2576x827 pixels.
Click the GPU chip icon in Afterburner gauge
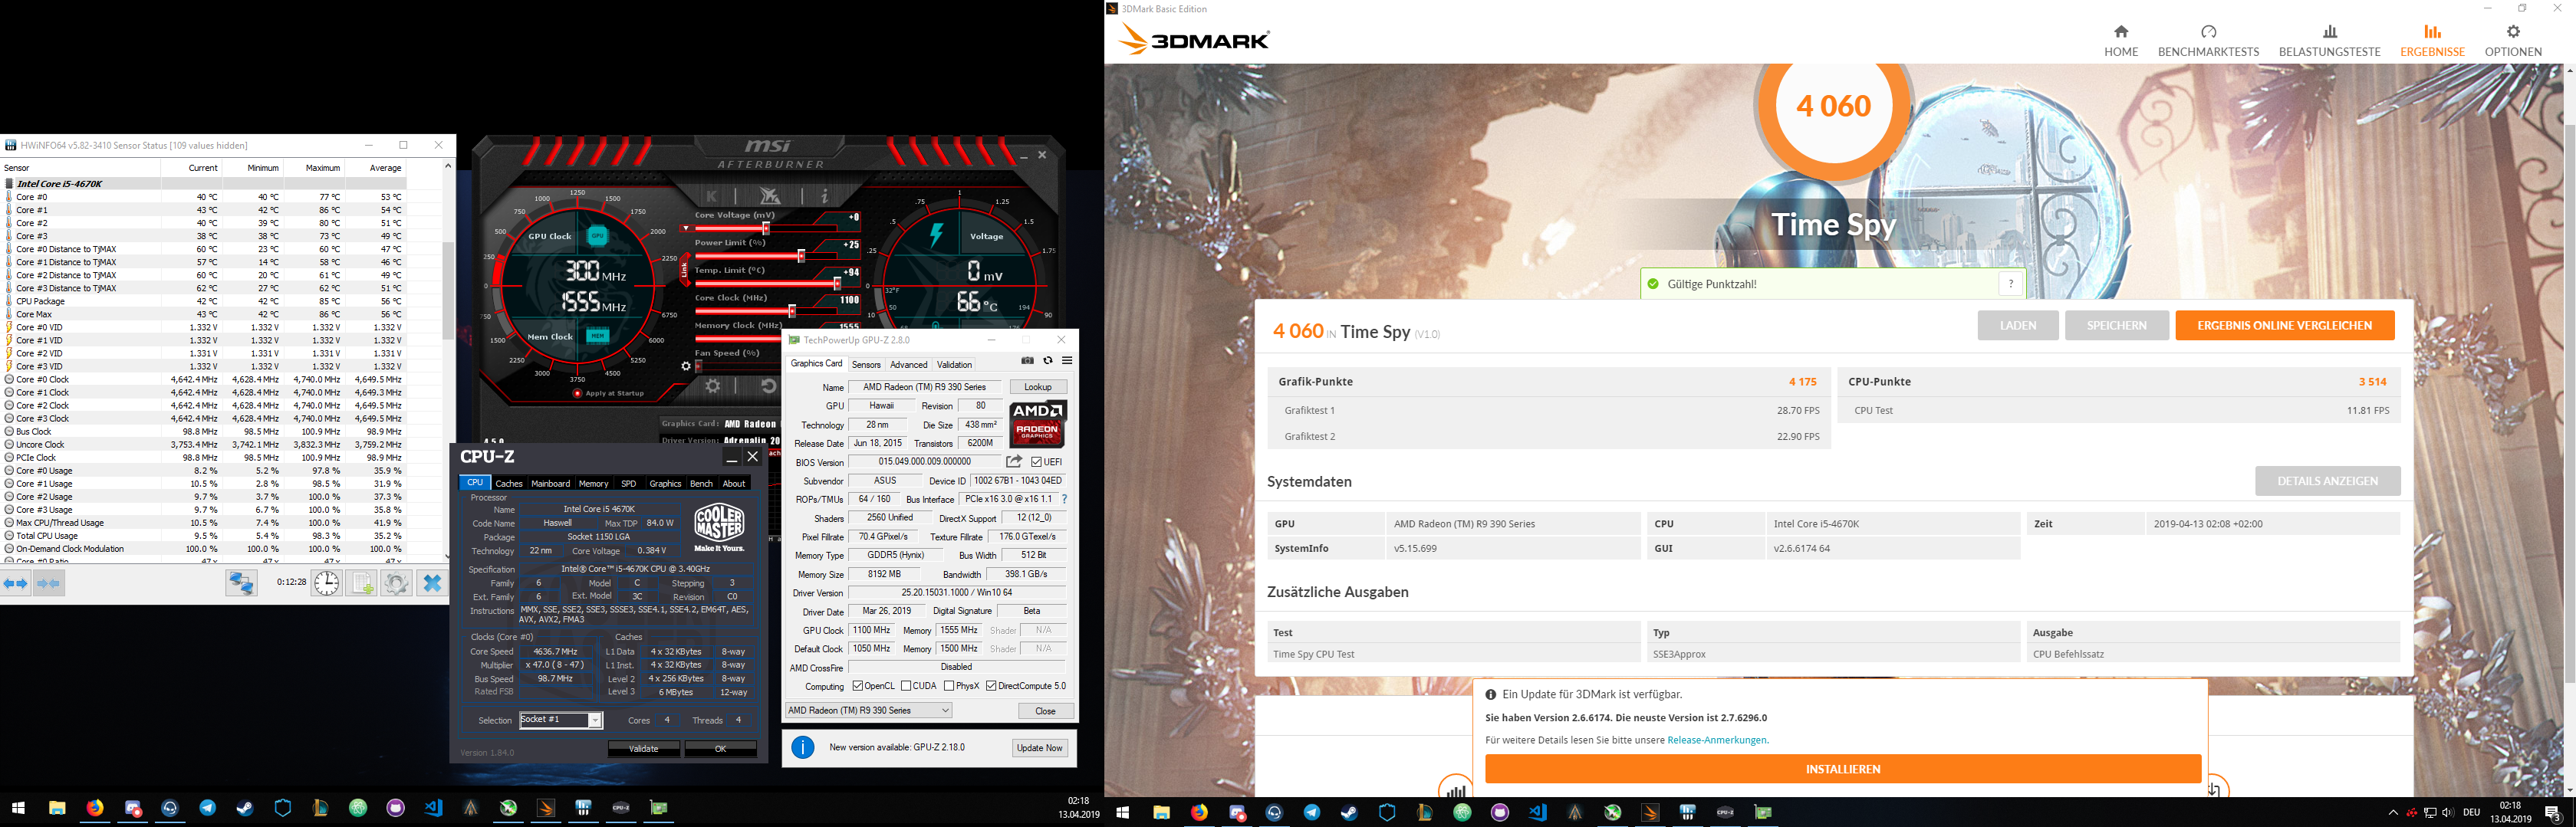(598, 236)
